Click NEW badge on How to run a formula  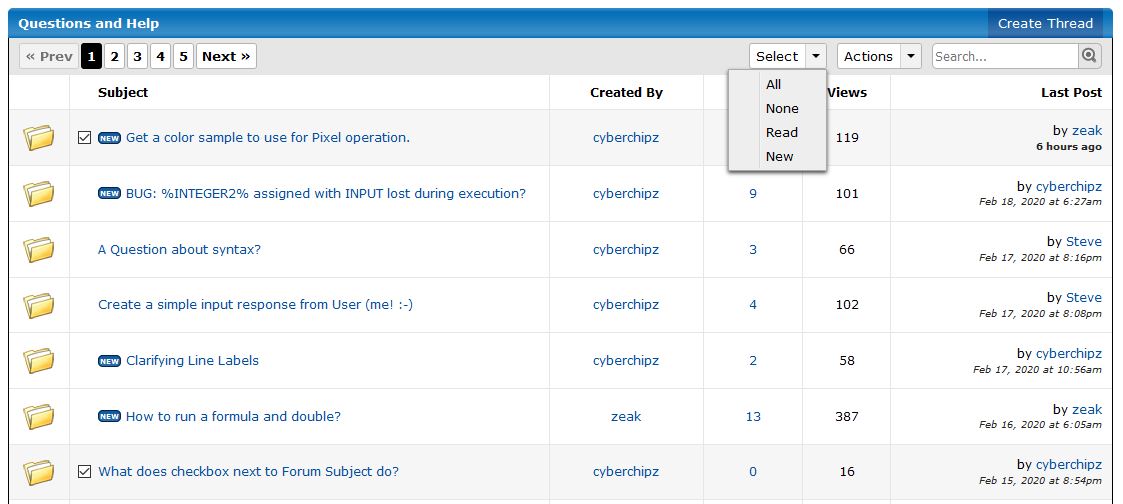109,417
